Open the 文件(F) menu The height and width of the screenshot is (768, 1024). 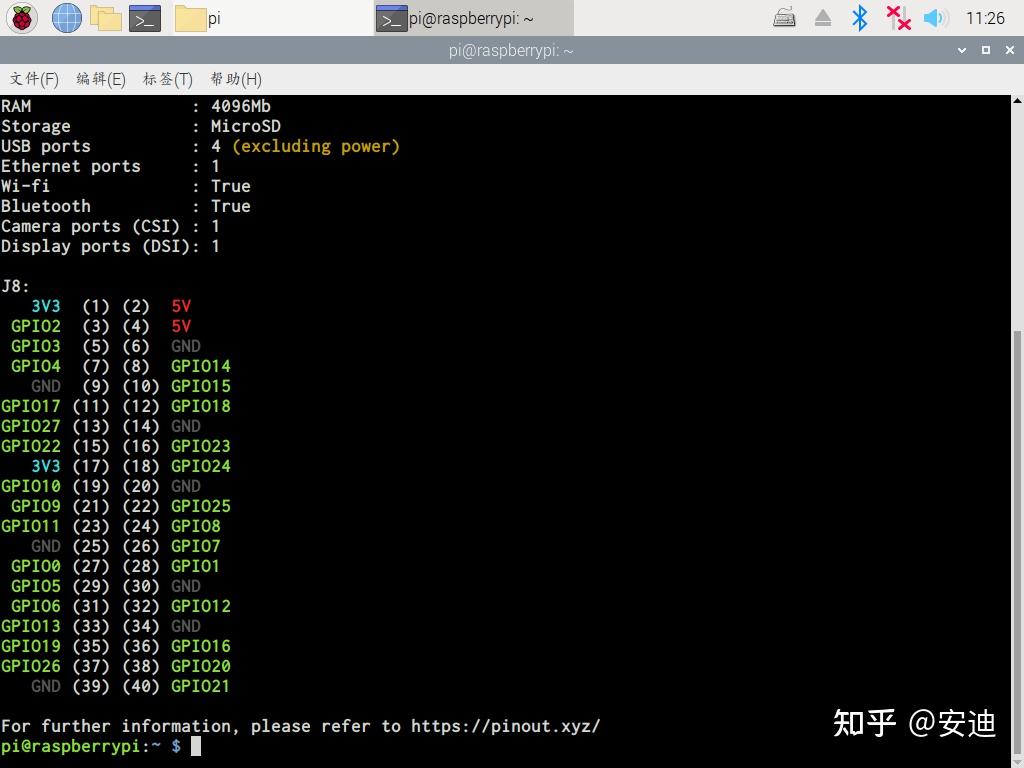click(33, 79)
